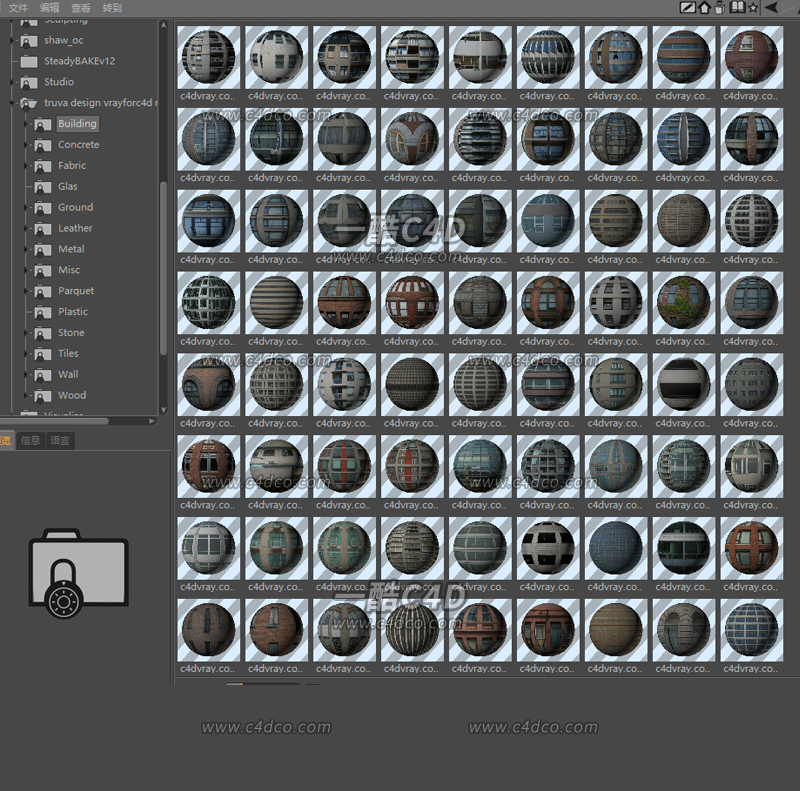
Task: Click the tree panel scroll-down arrow
Action: point(164,409)
